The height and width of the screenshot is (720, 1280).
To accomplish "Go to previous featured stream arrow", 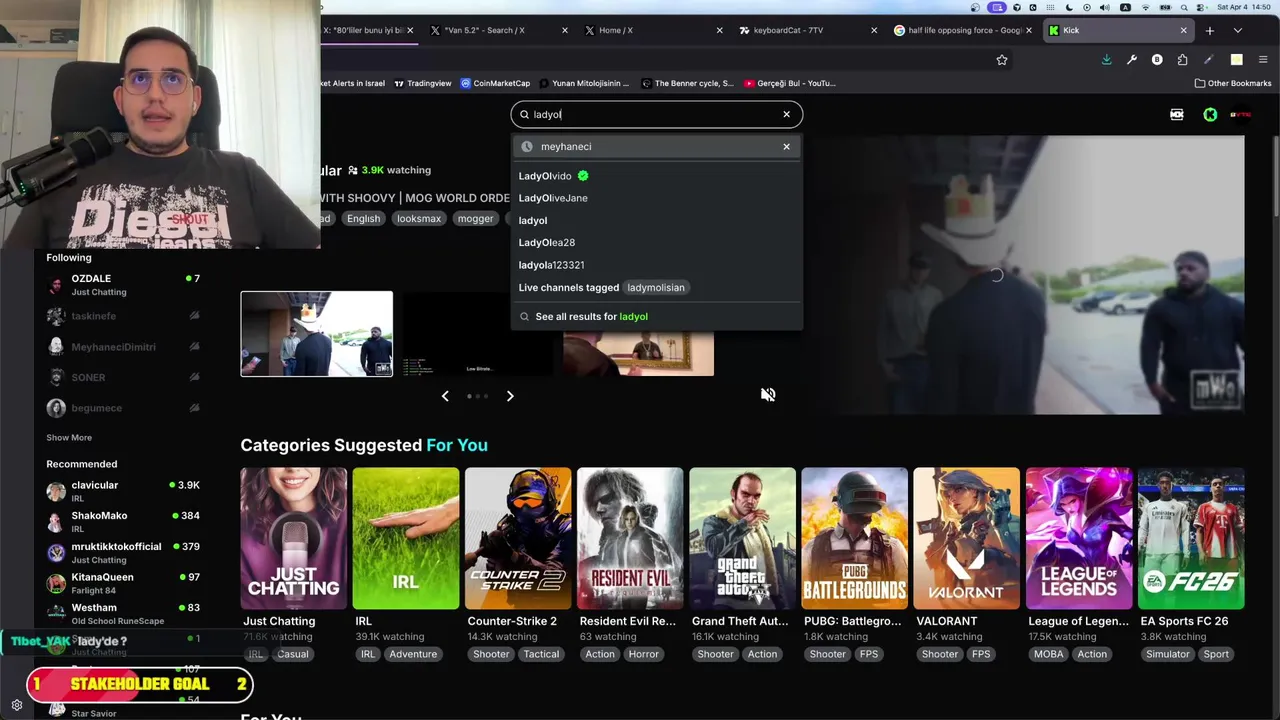I will pyautogui.click(x=445, y=396).
